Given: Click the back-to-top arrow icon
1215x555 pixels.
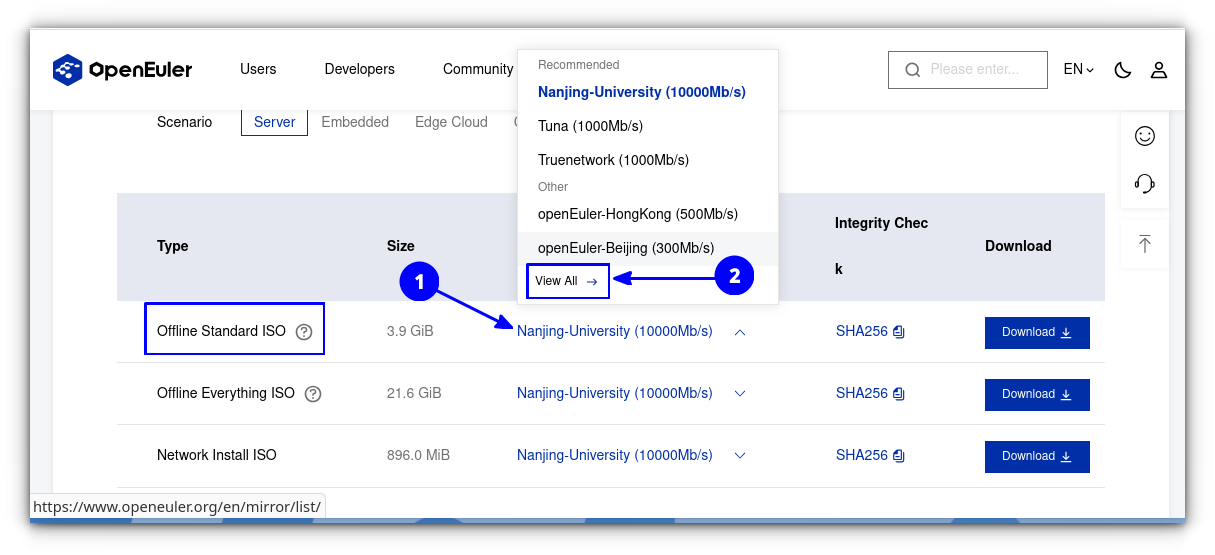Looking at the screenshot, I should (1145, 244).
